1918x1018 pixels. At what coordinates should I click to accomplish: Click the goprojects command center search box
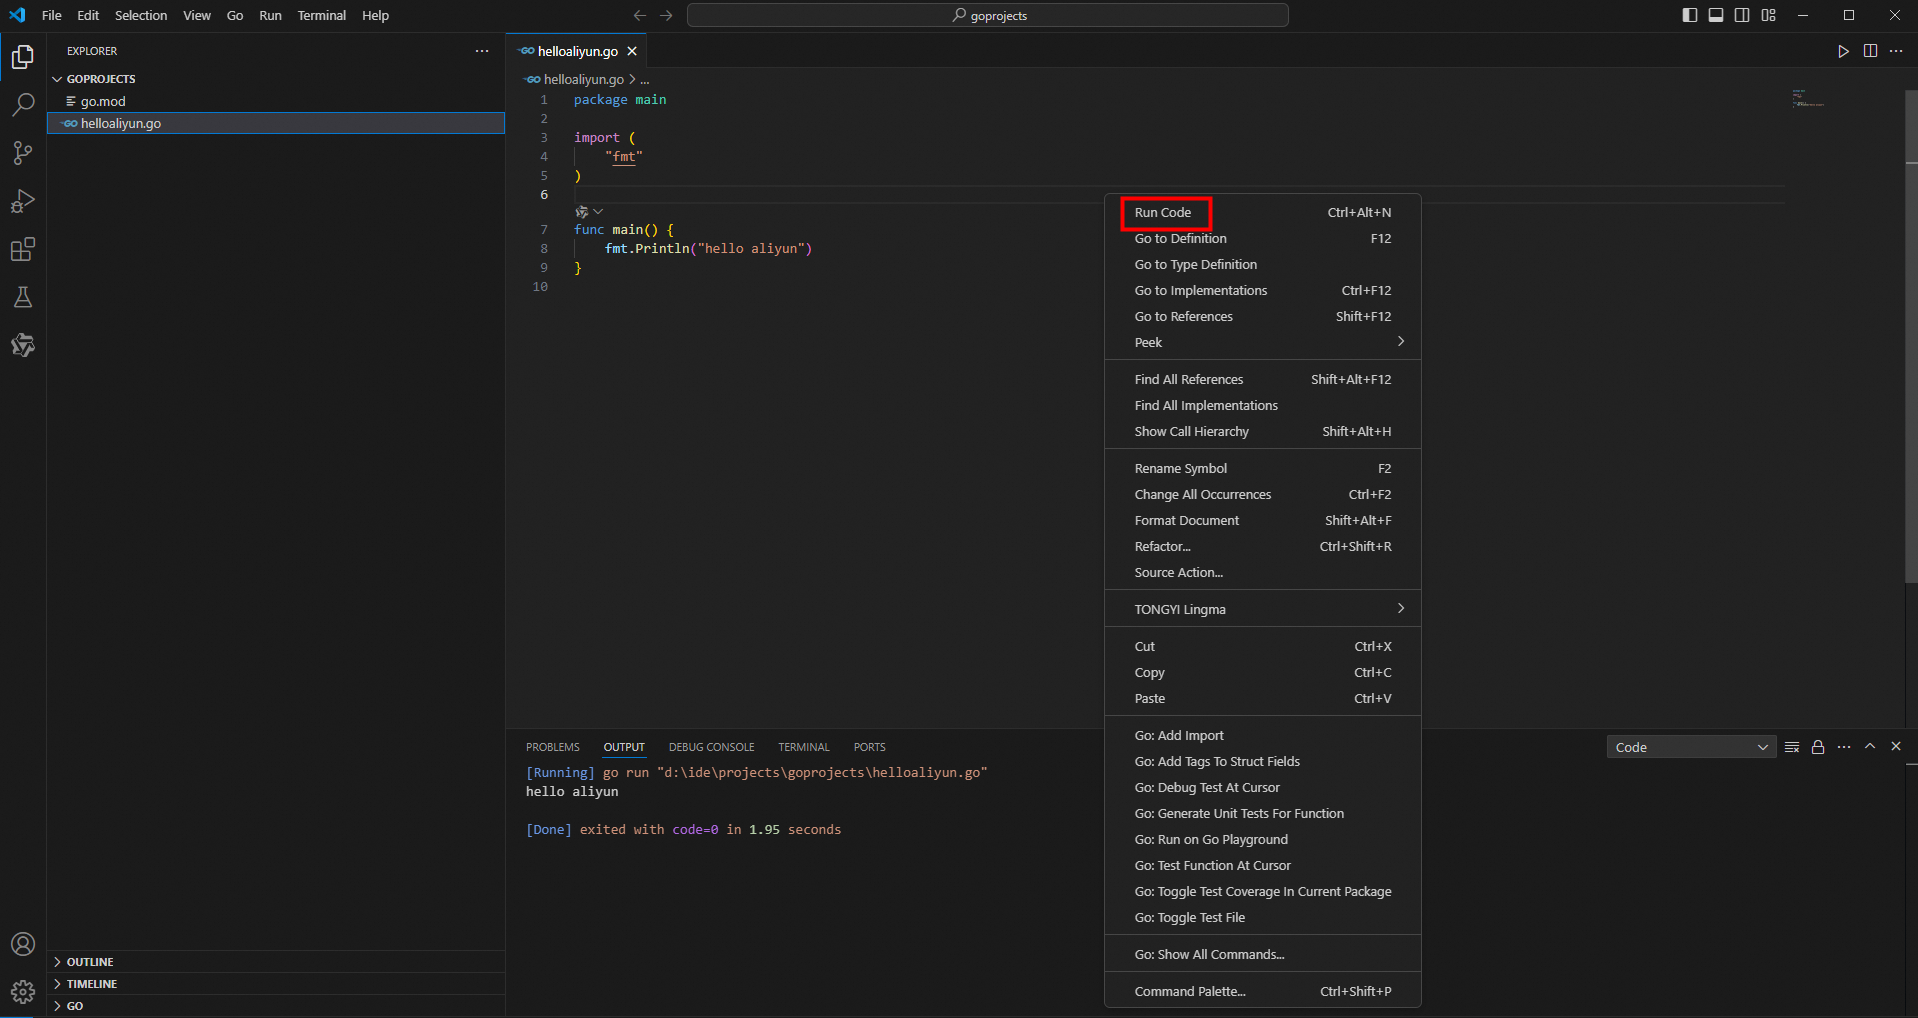[x=988, y=15]
